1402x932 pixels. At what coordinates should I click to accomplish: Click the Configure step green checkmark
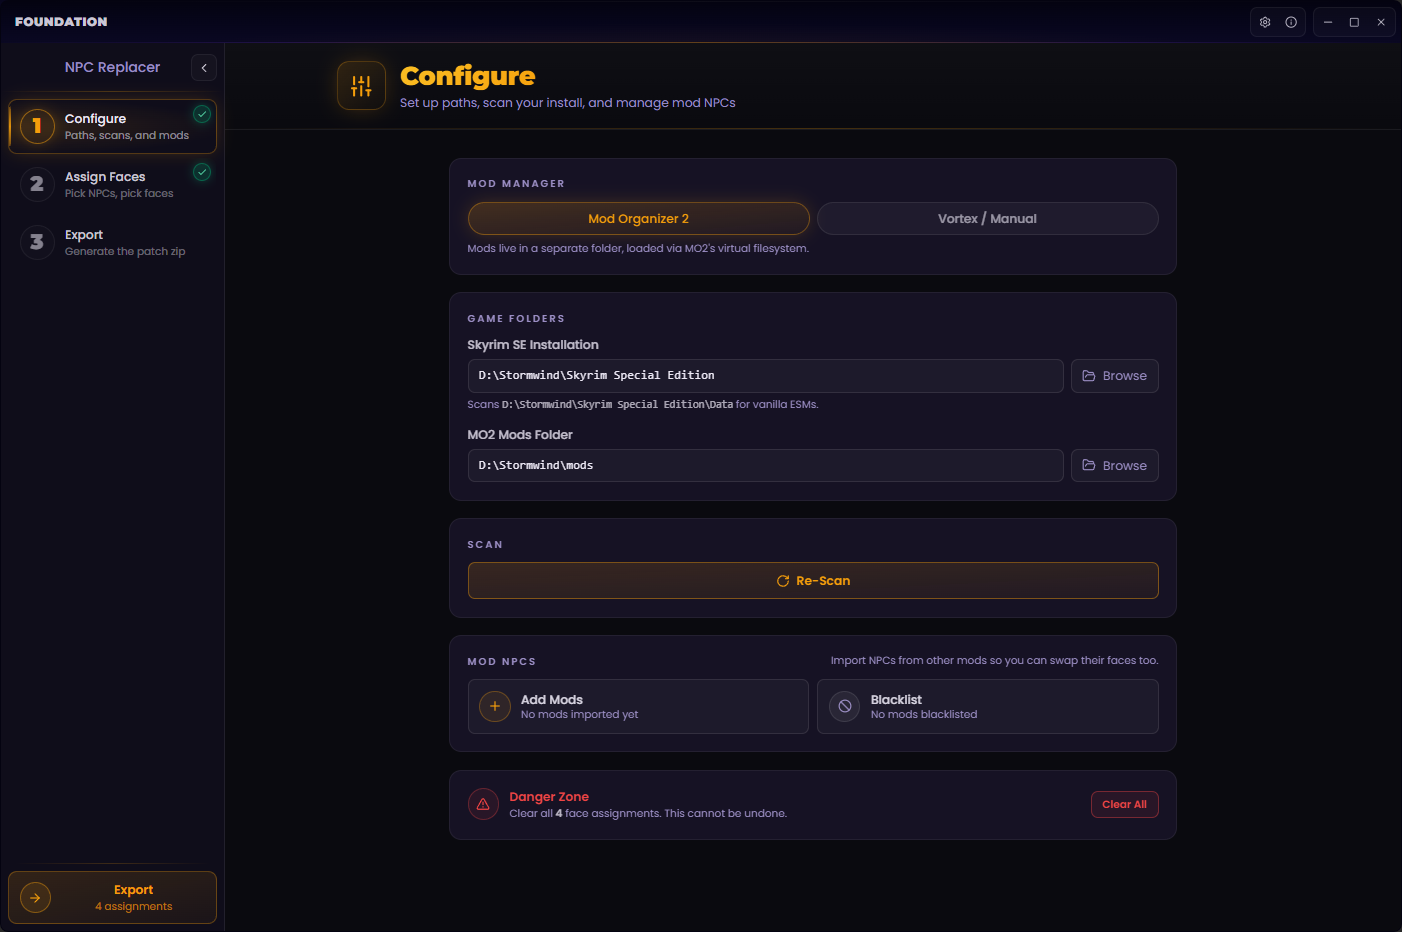[202, 114]
